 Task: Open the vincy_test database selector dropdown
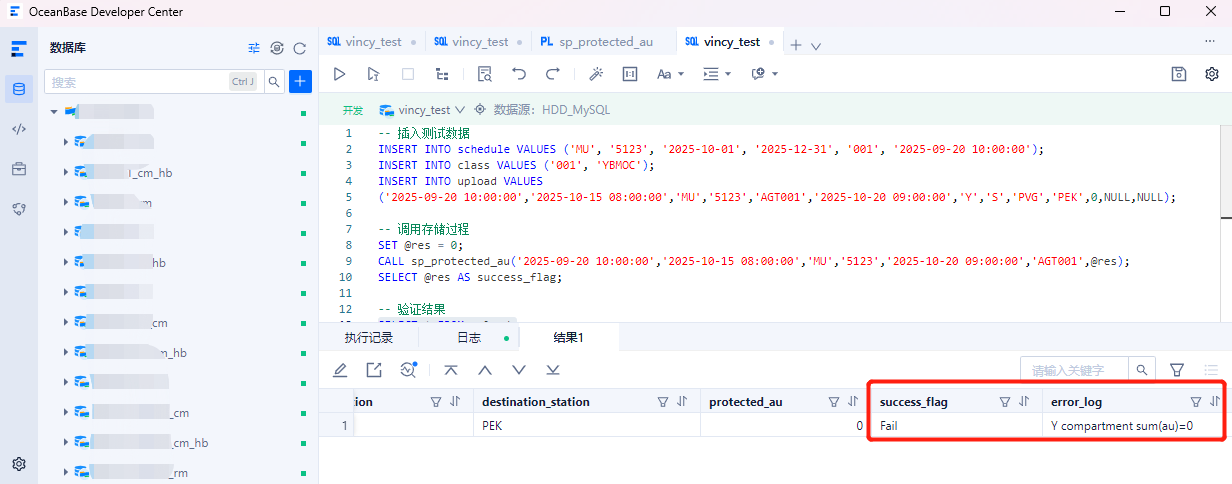click(423, 110)
